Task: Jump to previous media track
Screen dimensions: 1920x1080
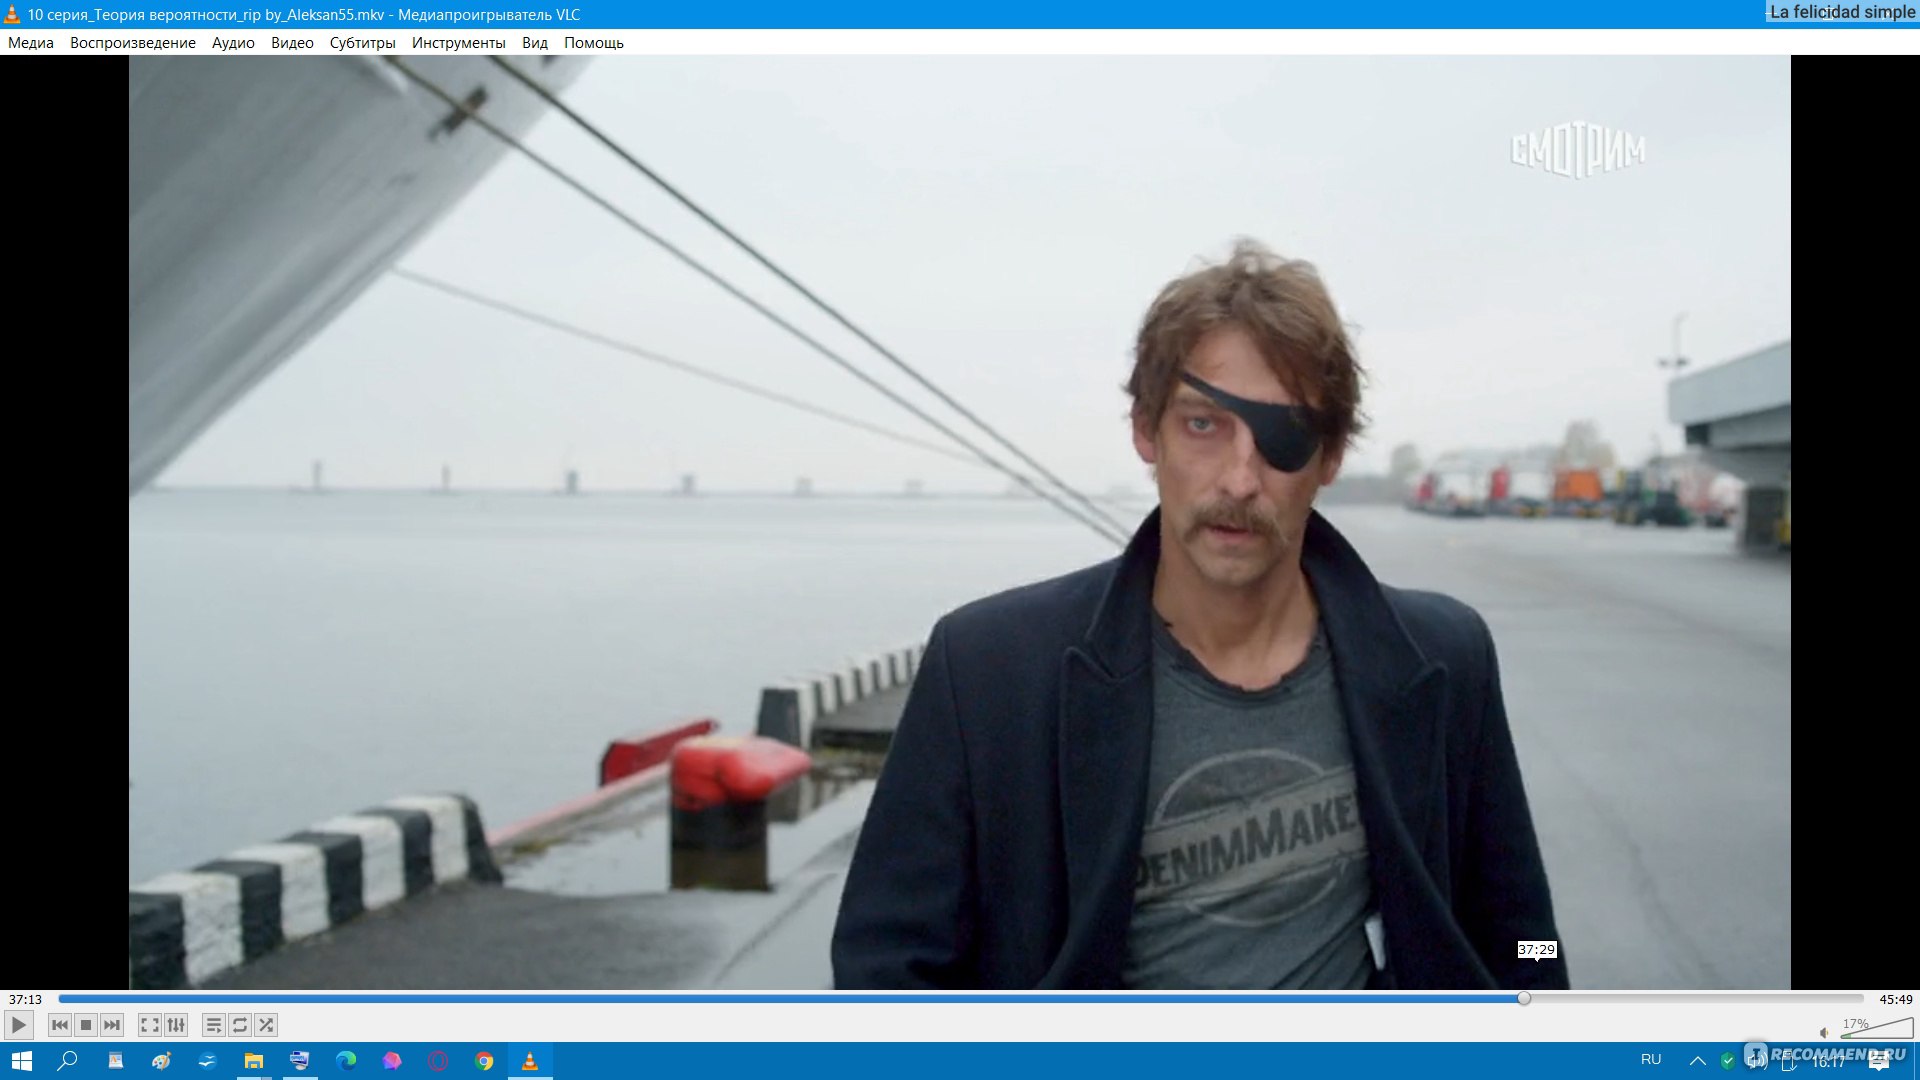Action: point(60,1025)
